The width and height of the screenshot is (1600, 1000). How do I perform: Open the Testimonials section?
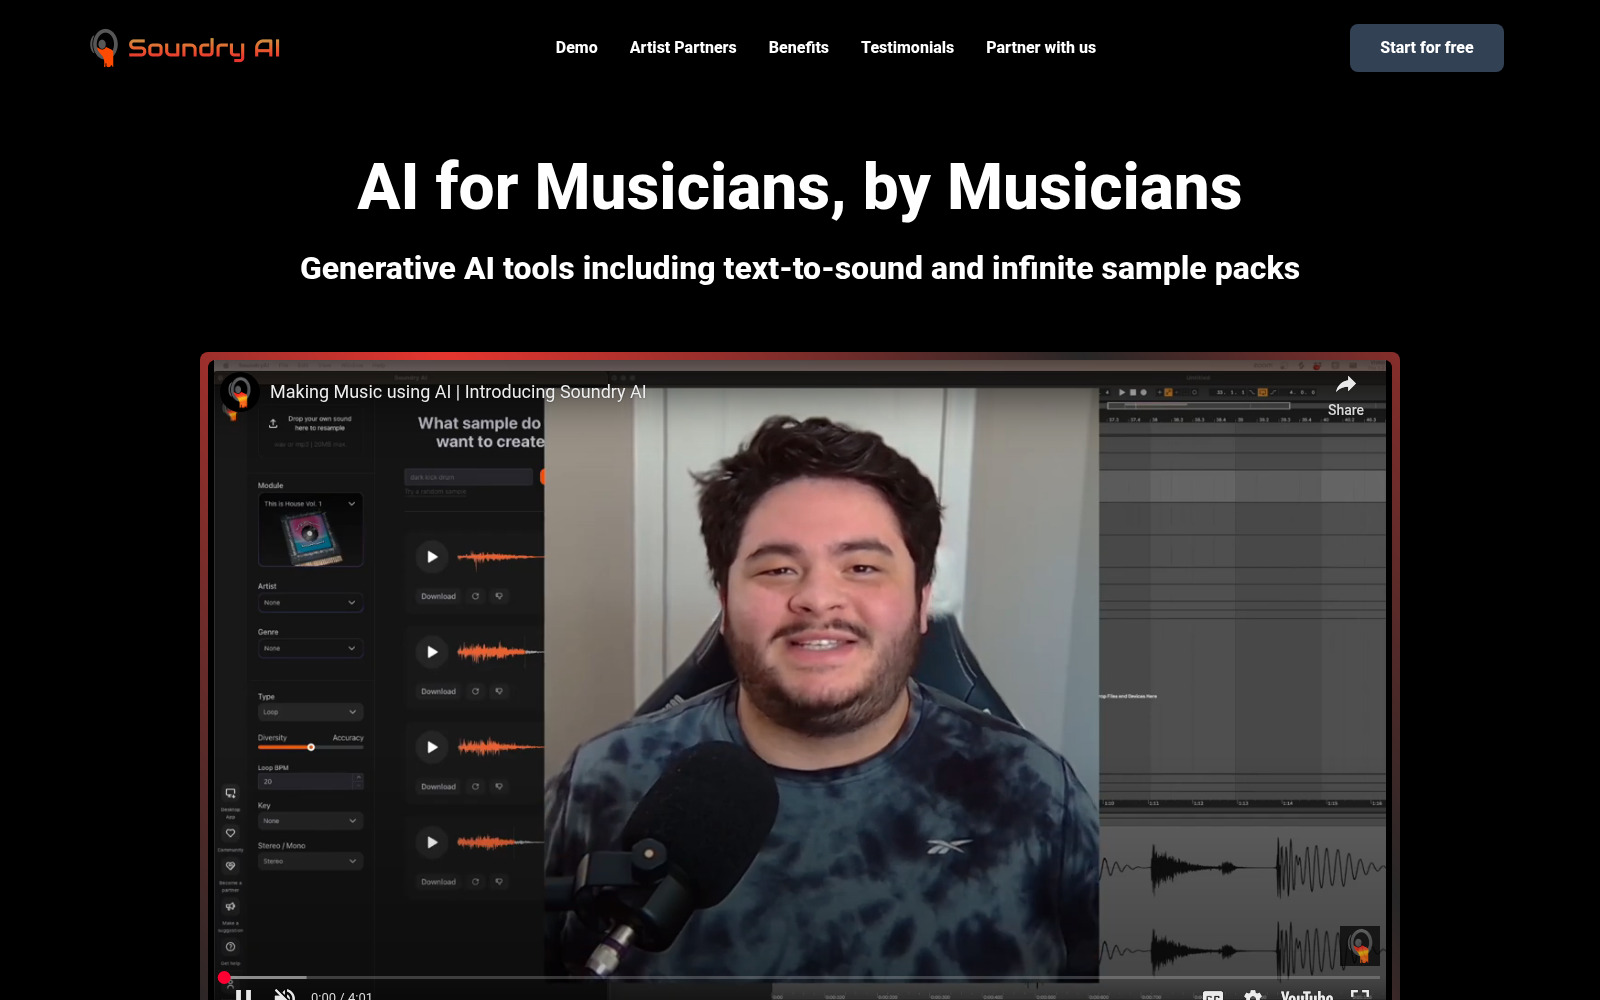click(x=907, y=48)
